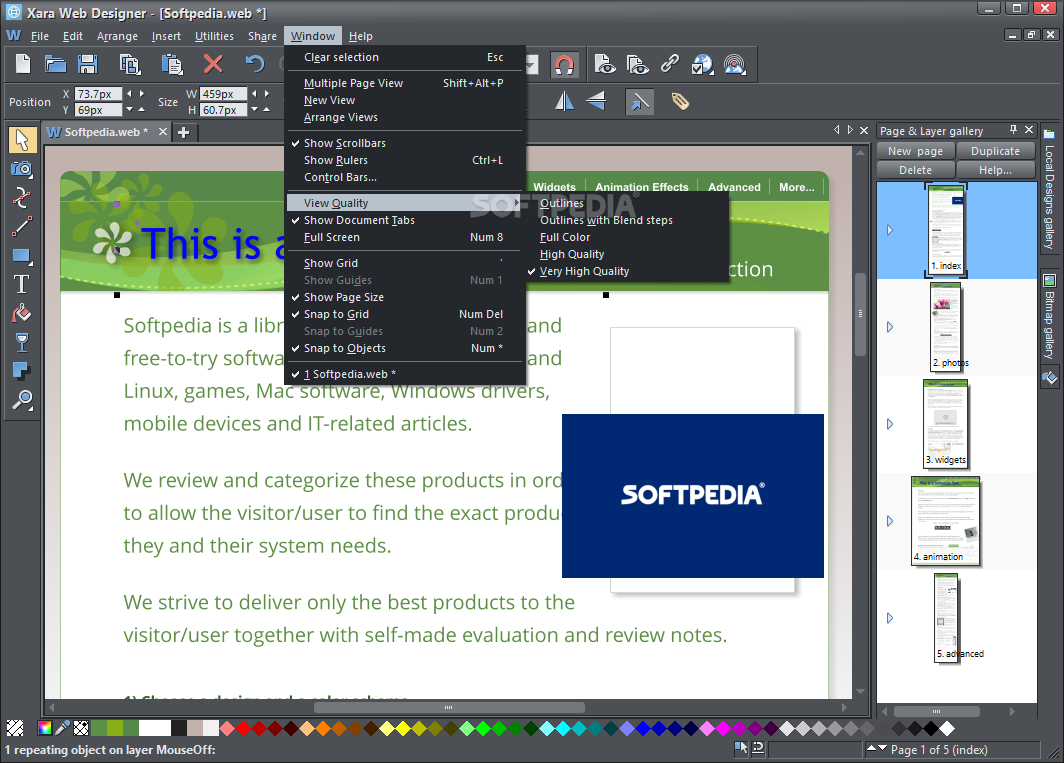Select the Rectangle tool
The width and height of the screenshot is (1064, 763).
22,256
